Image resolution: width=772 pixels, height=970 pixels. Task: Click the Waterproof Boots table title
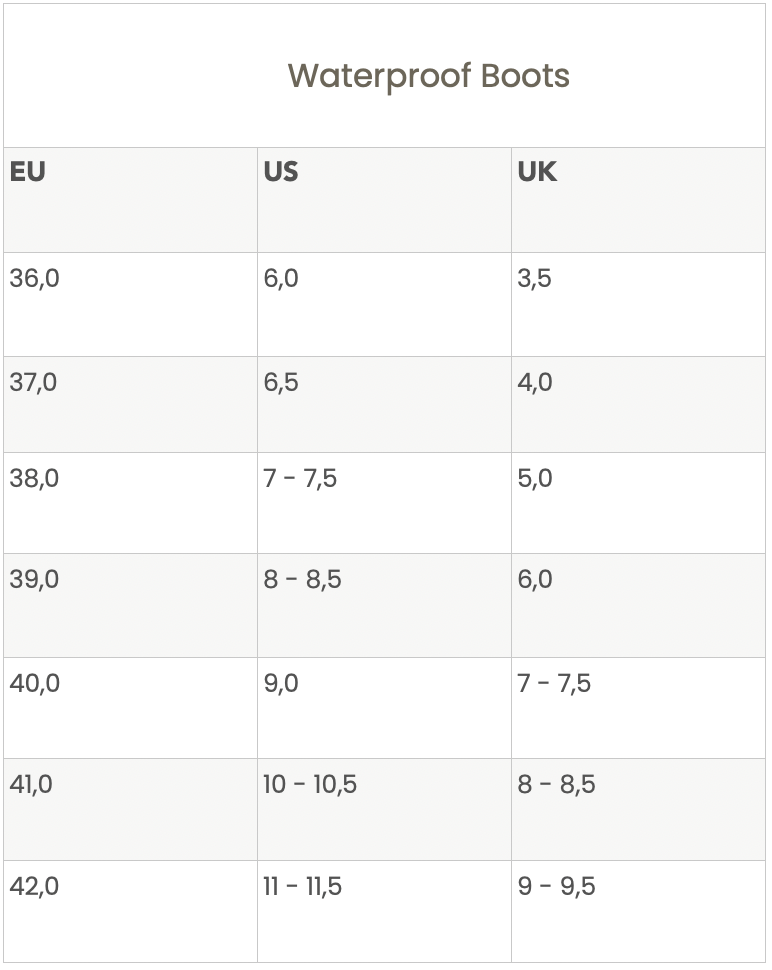(428, 76)
